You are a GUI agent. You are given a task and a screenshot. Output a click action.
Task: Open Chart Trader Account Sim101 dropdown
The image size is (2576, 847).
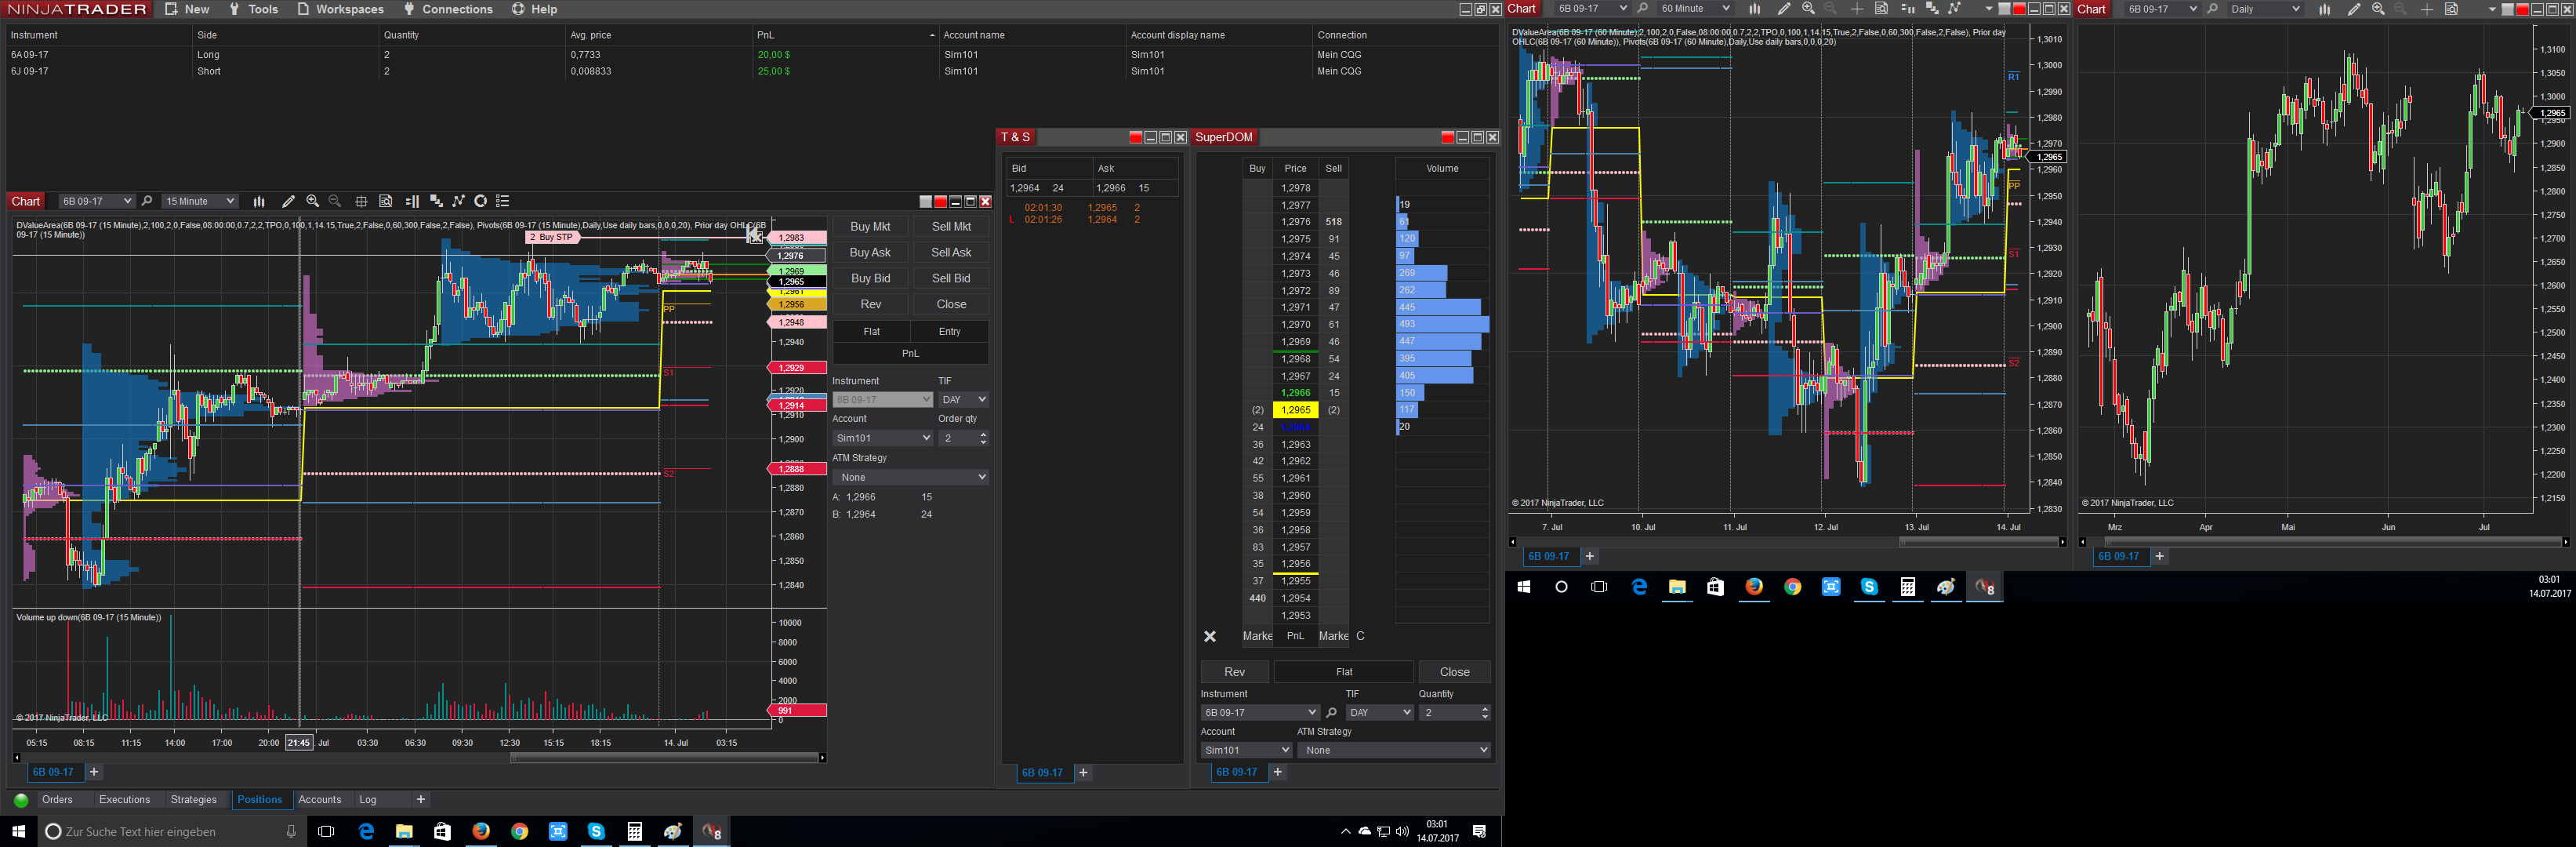tap(883, 438)
